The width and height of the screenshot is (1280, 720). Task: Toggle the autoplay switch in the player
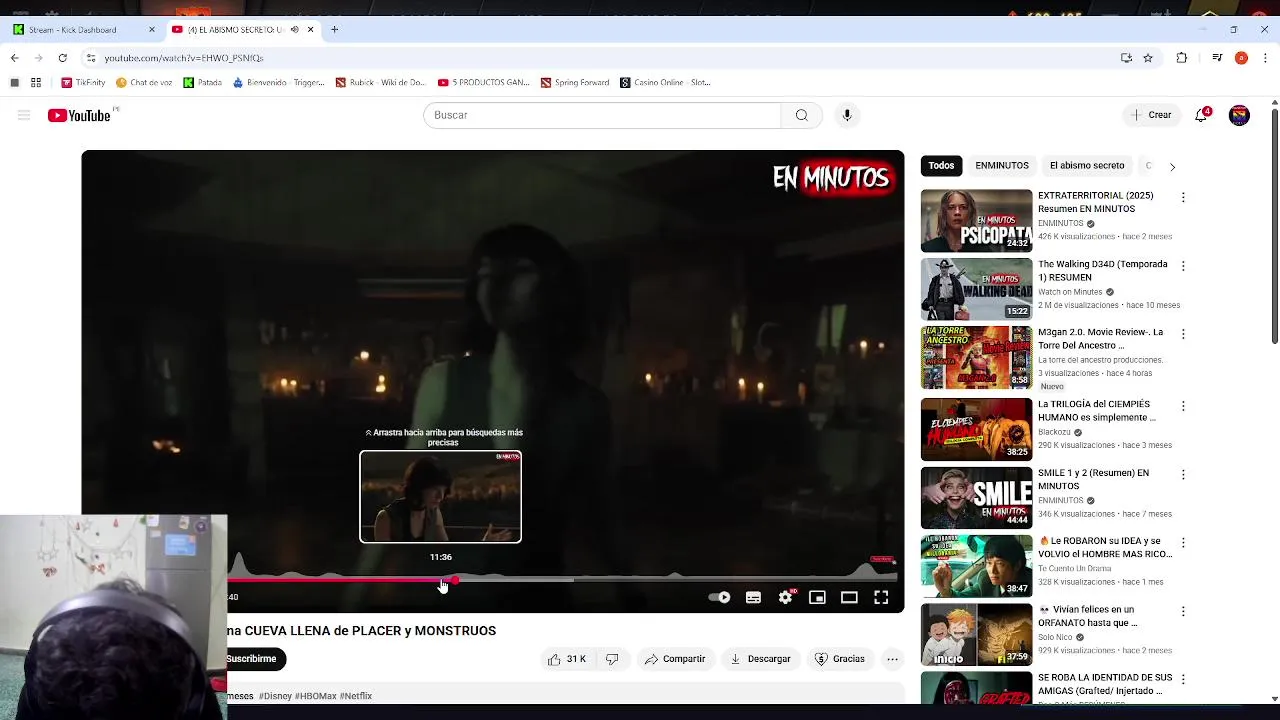pos(719,597)
